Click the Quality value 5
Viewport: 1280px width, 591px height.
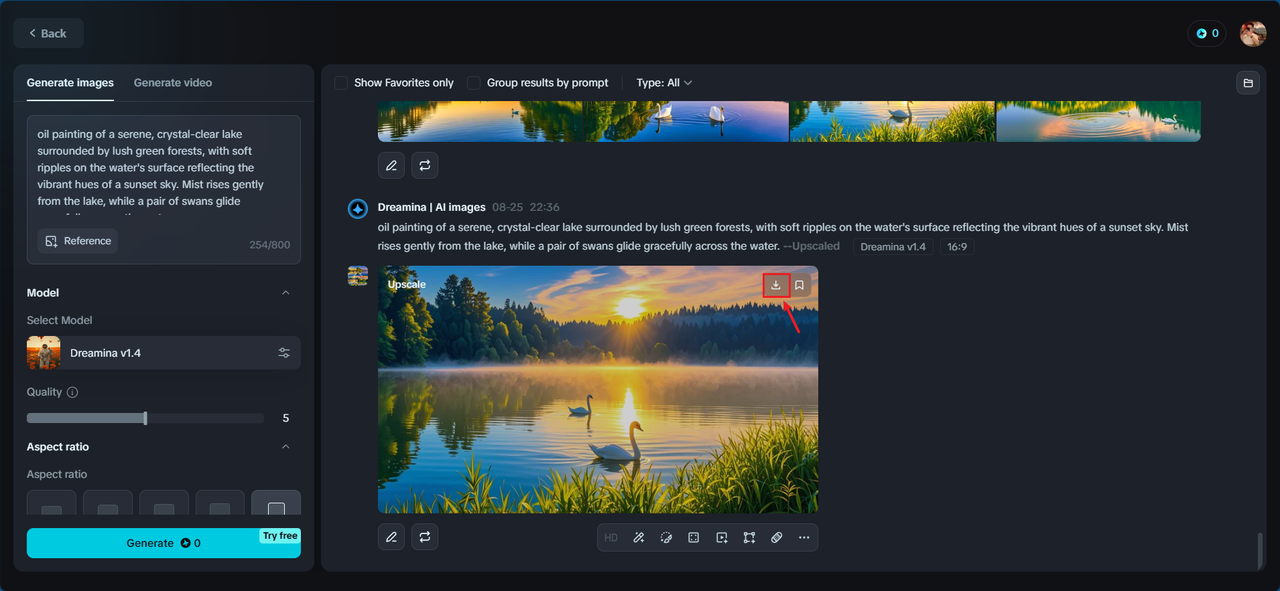(286, 418)
